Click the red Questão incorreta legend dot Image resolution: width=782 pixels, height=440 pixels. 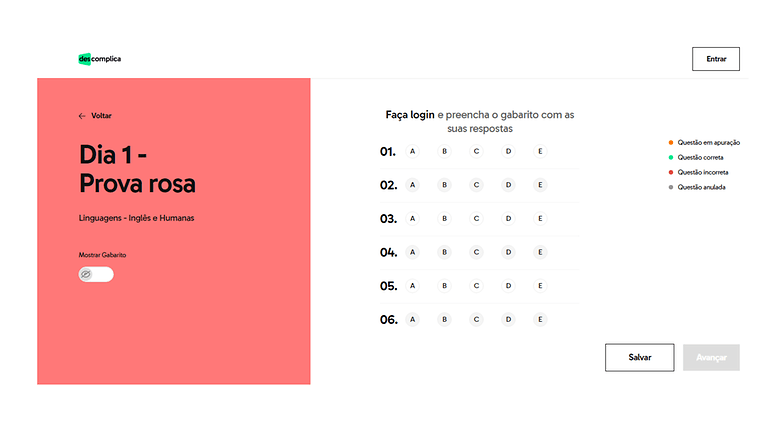671,173
